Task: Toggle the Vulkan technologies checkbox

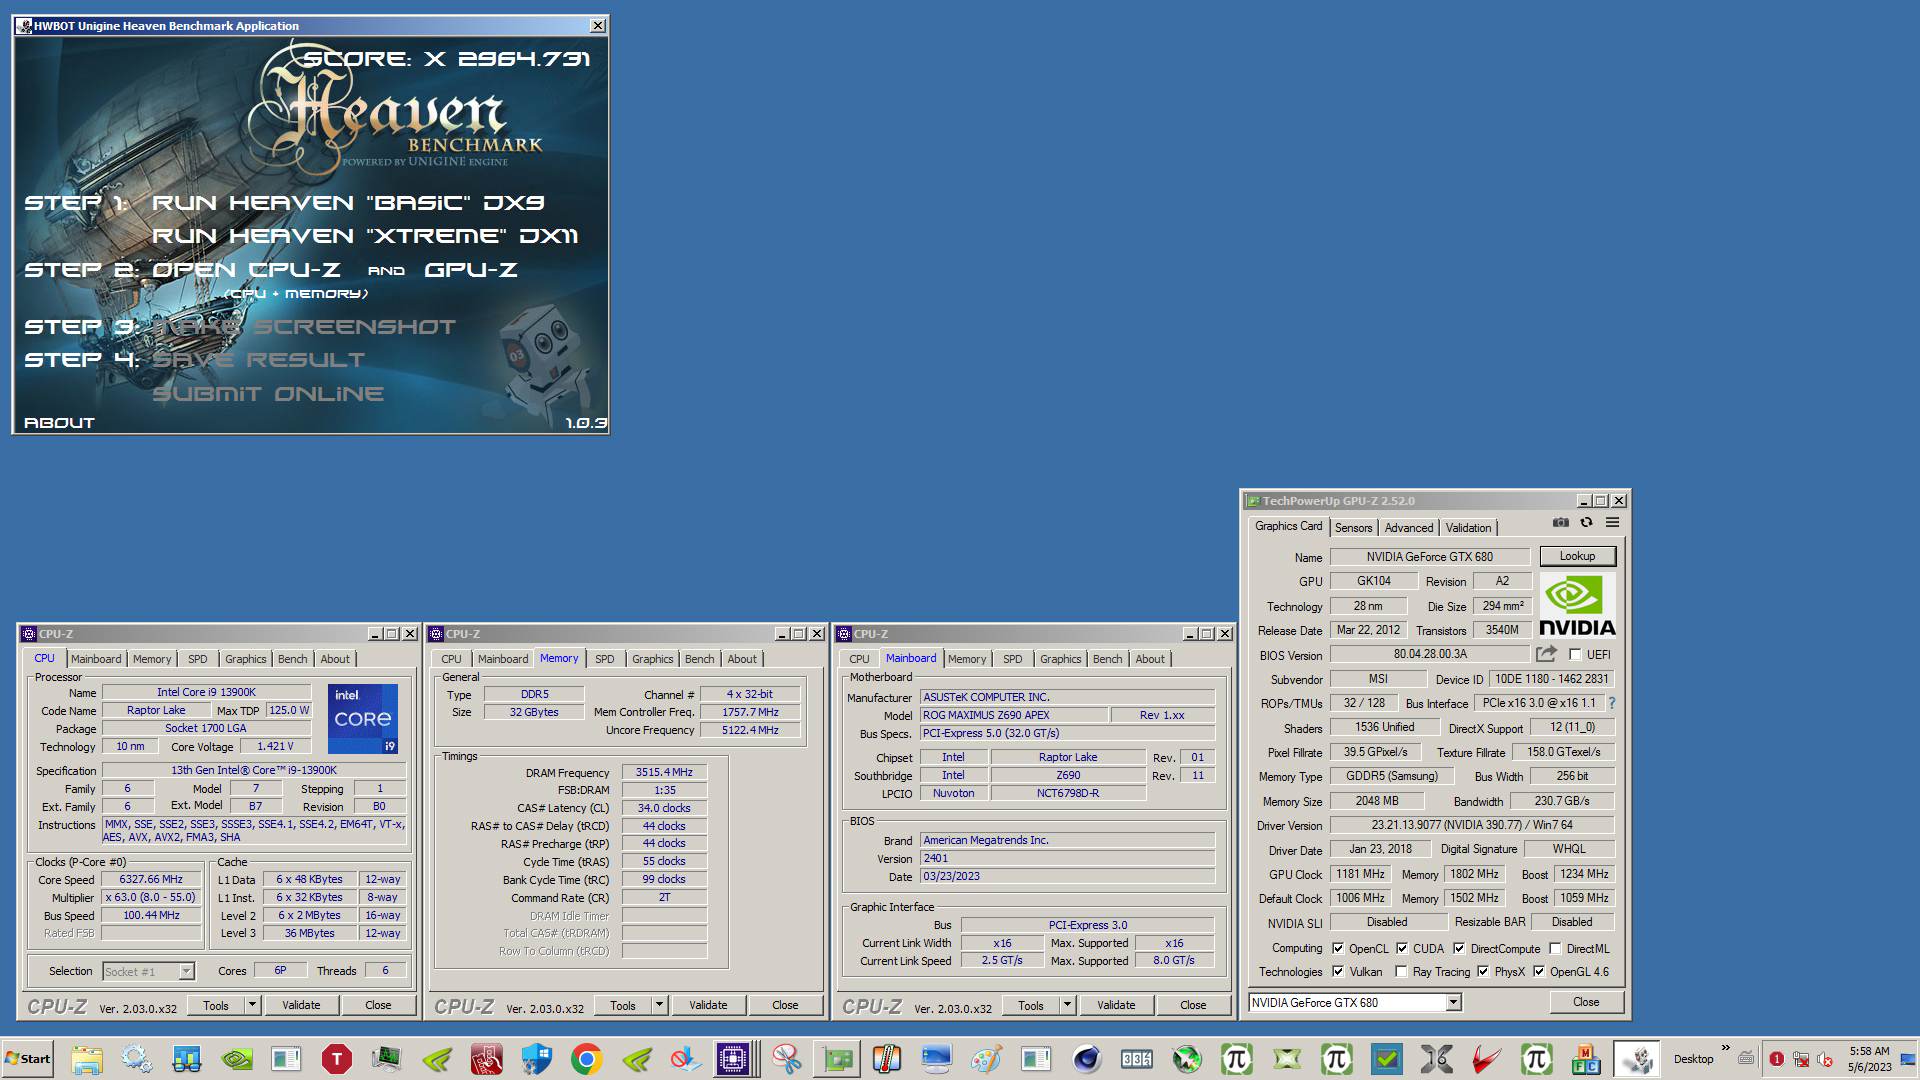Action: [x=1337, y=971]
